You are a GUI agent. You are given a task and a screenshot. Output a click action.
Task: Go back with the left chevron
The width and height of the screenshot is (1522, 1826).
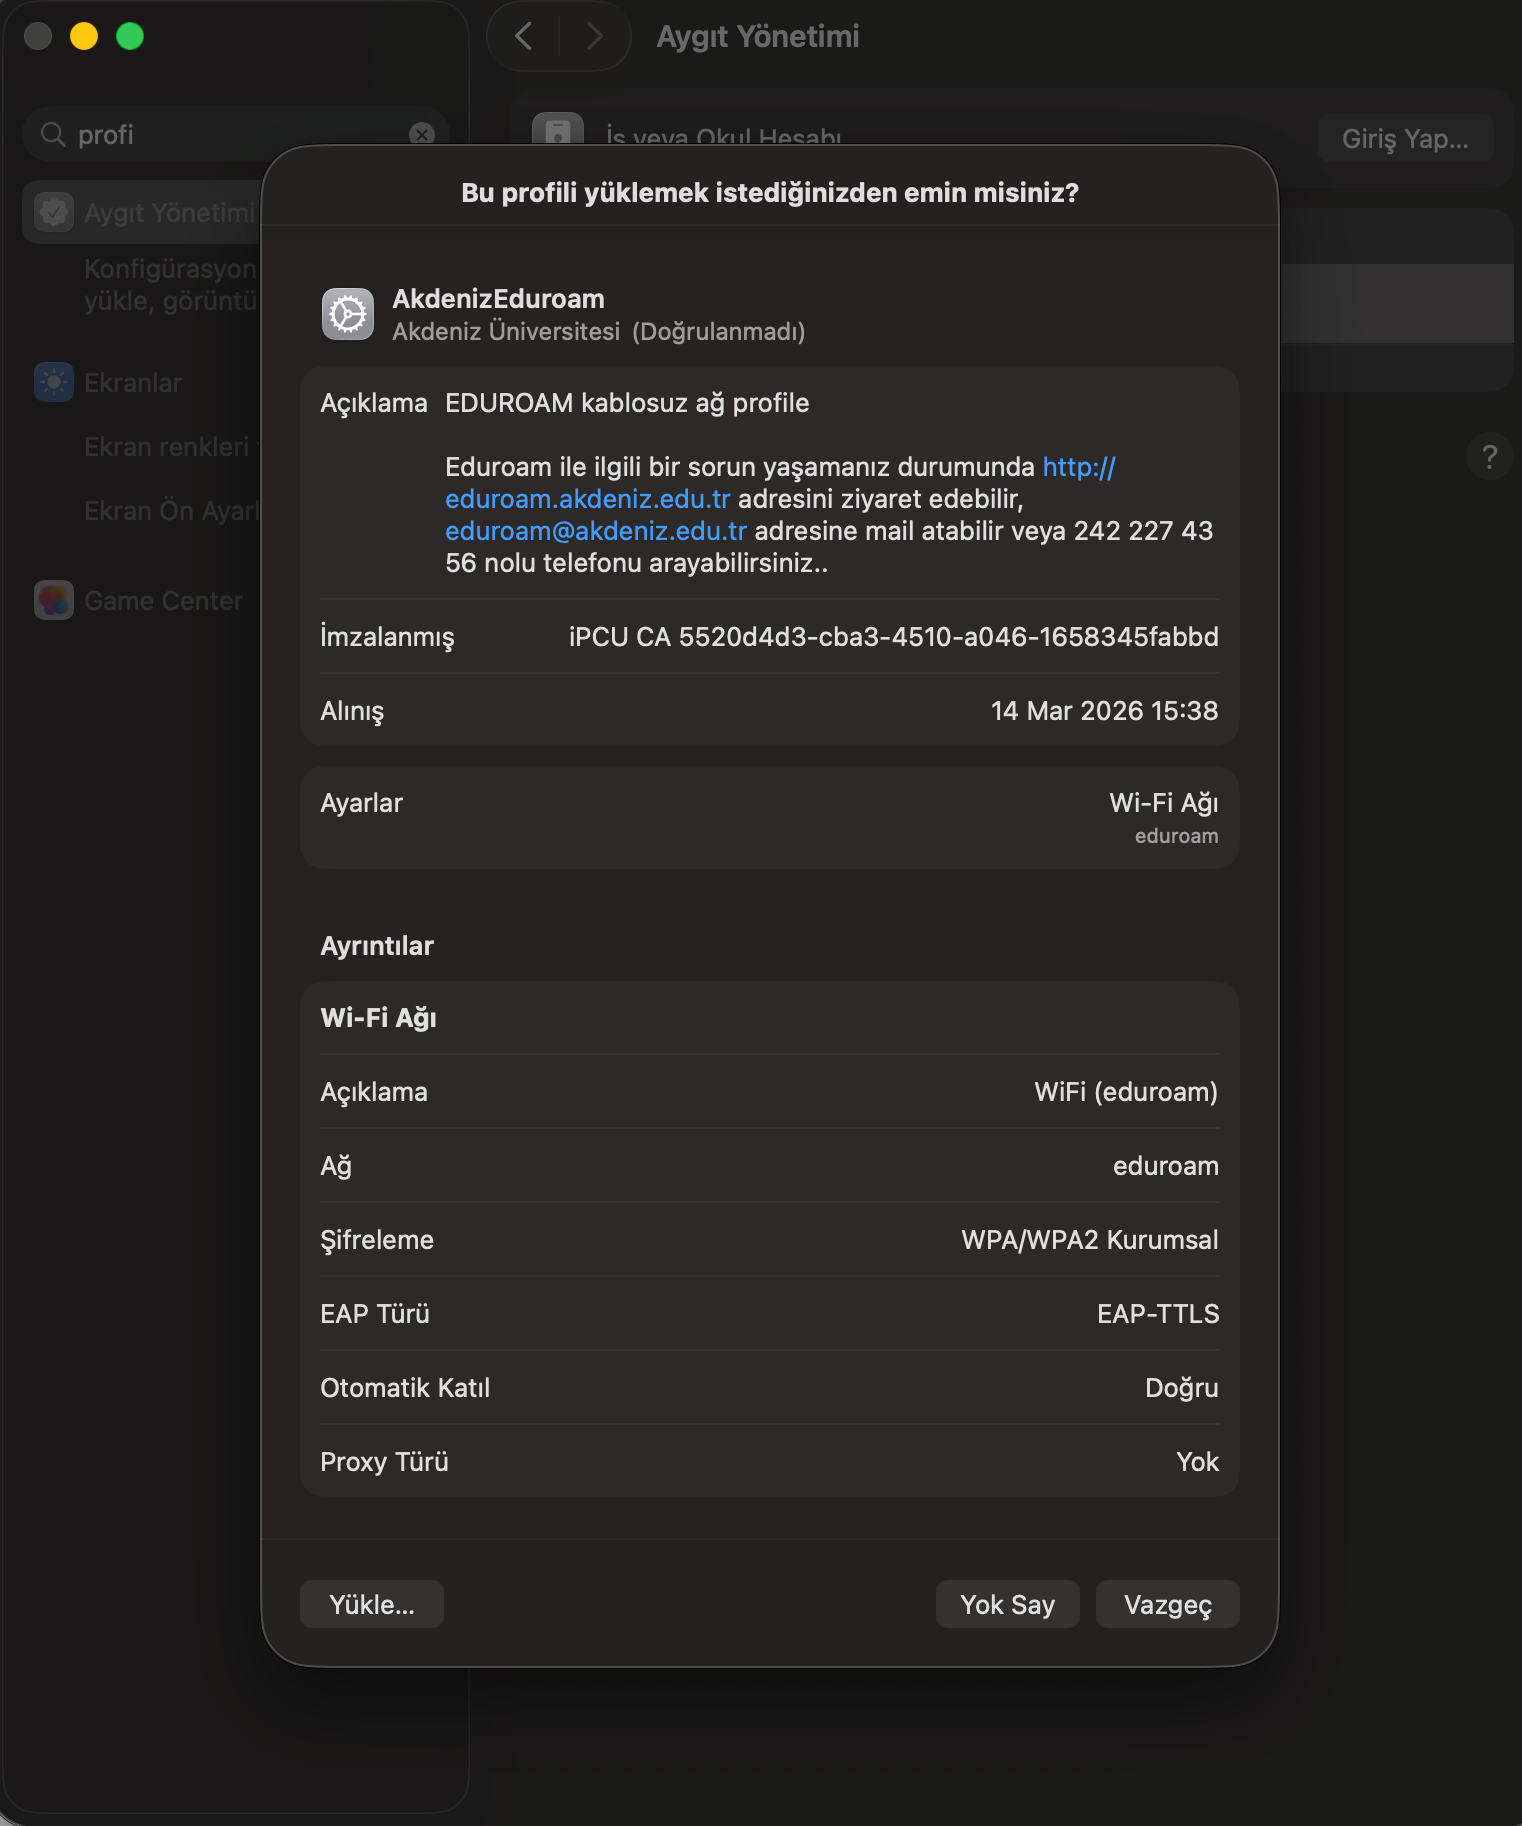tap(523, 37)
